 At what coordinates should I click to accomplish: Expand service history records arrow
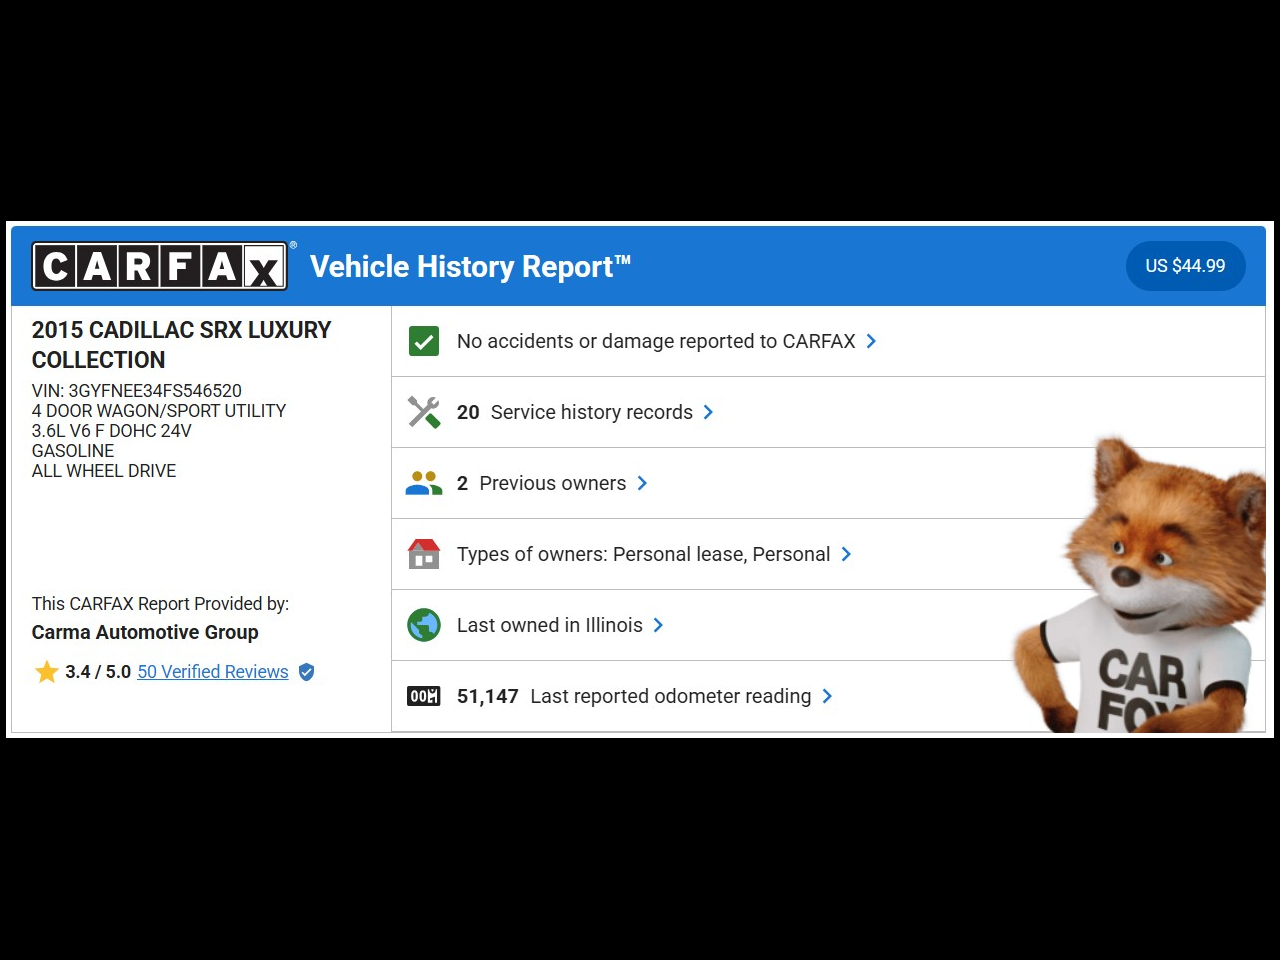pyautogui.click(x=708, y=412)
